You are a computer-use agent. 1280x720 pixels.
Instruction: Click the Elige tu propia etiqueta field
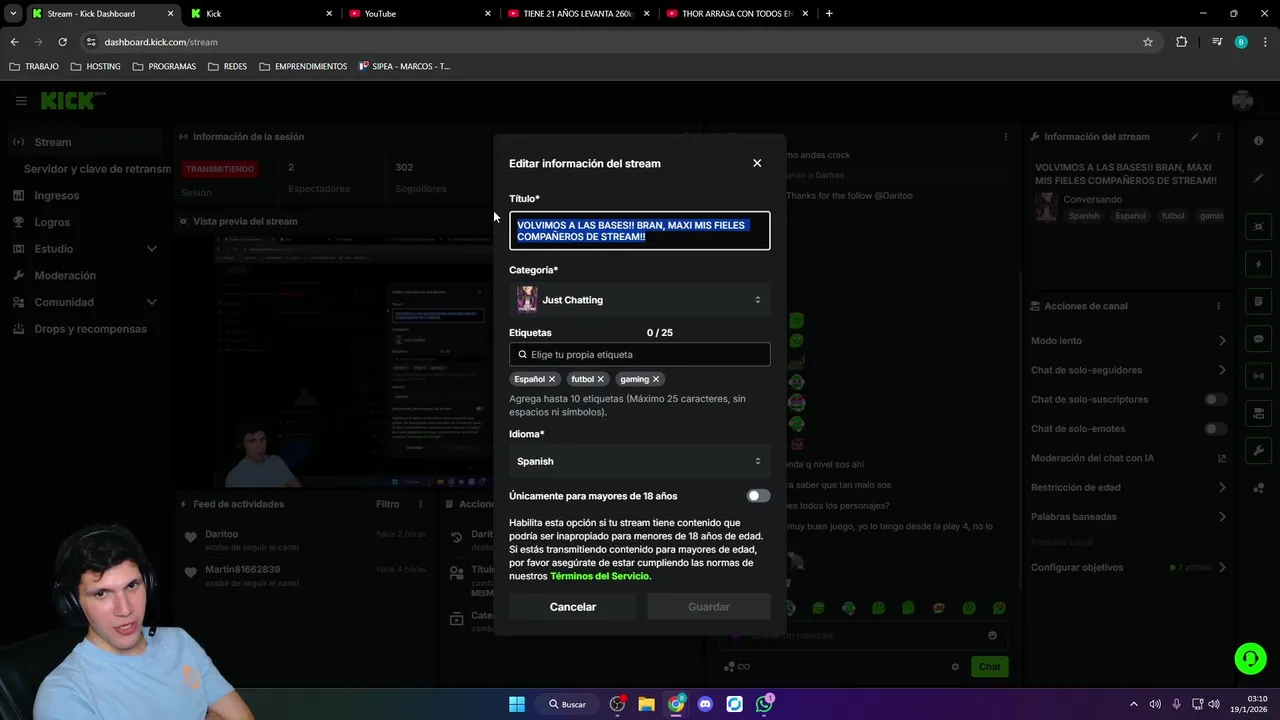point(640,354)
